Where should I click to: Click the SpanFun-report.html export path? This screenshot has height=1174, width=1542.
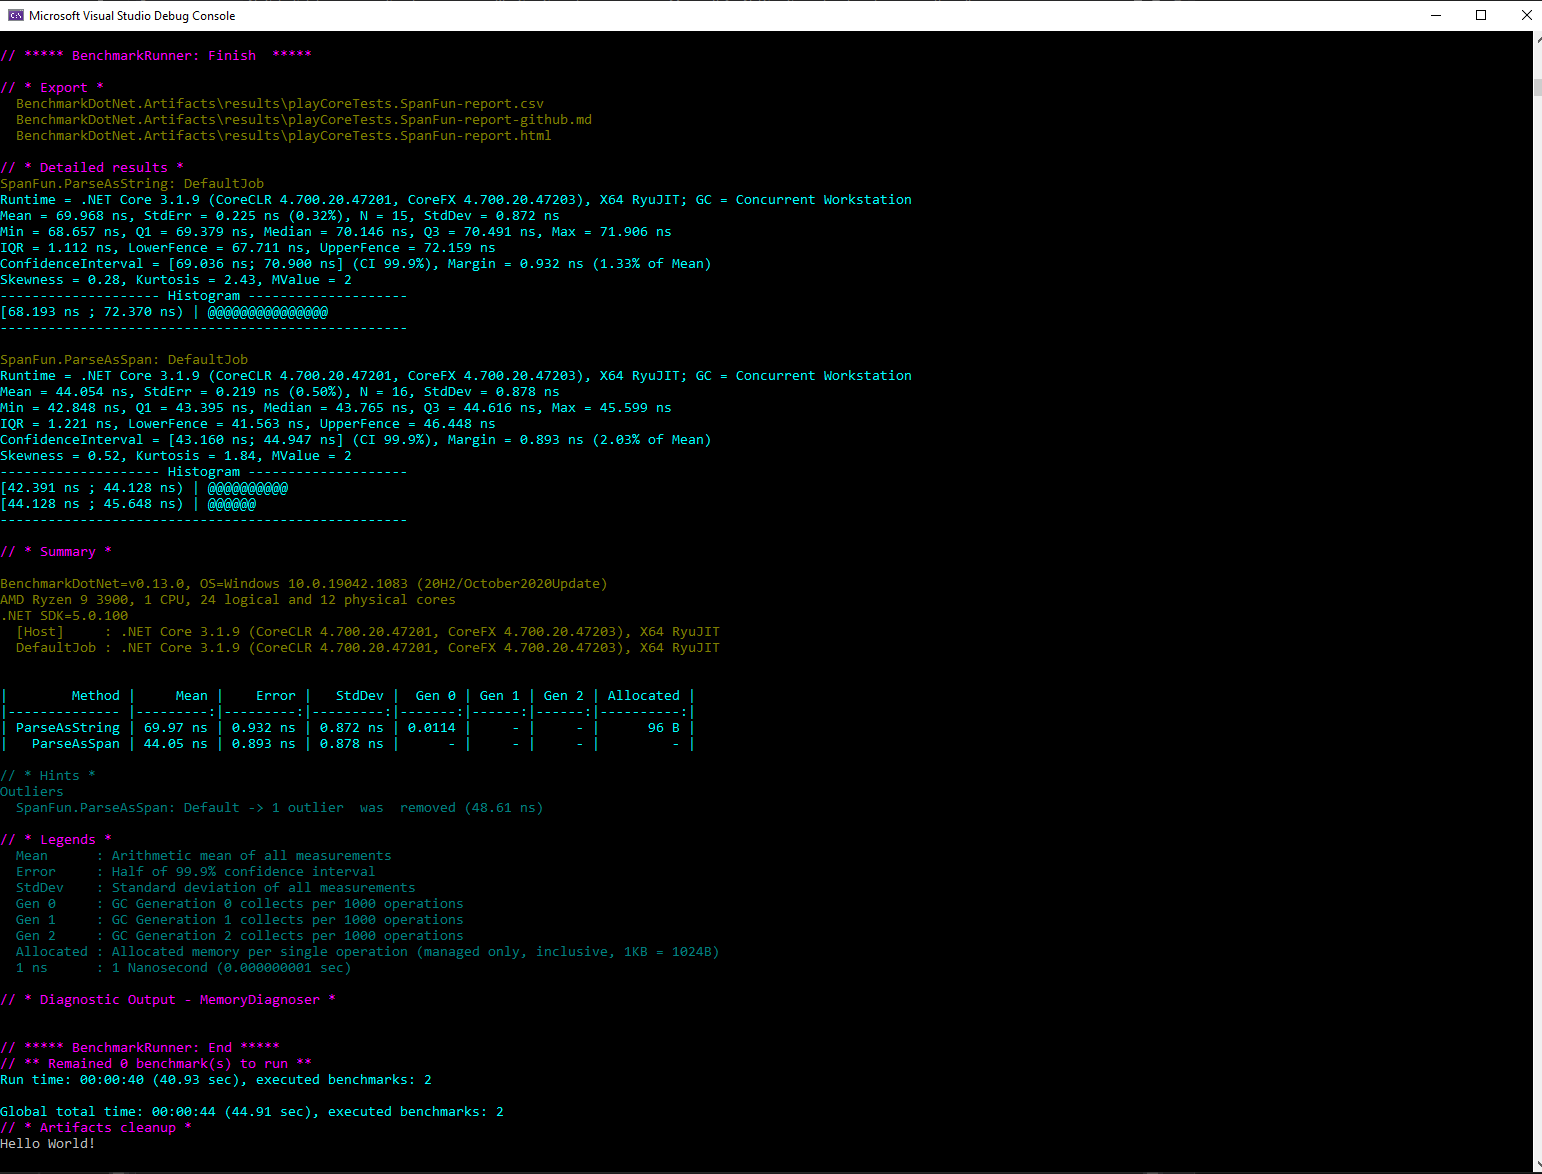284,136
